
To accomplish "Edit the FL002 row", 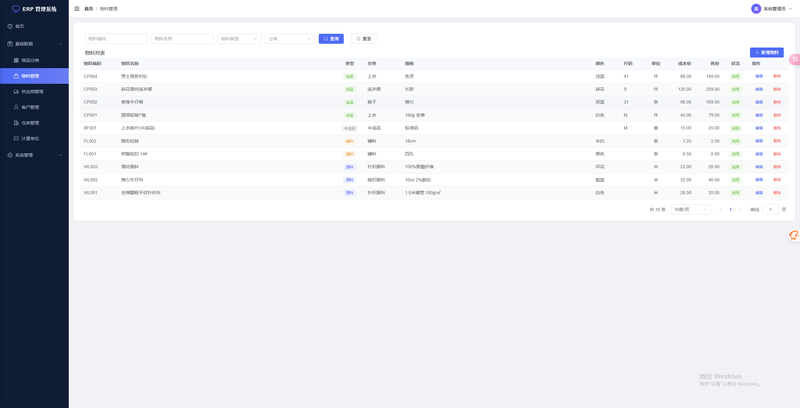I will click(759, 141).
